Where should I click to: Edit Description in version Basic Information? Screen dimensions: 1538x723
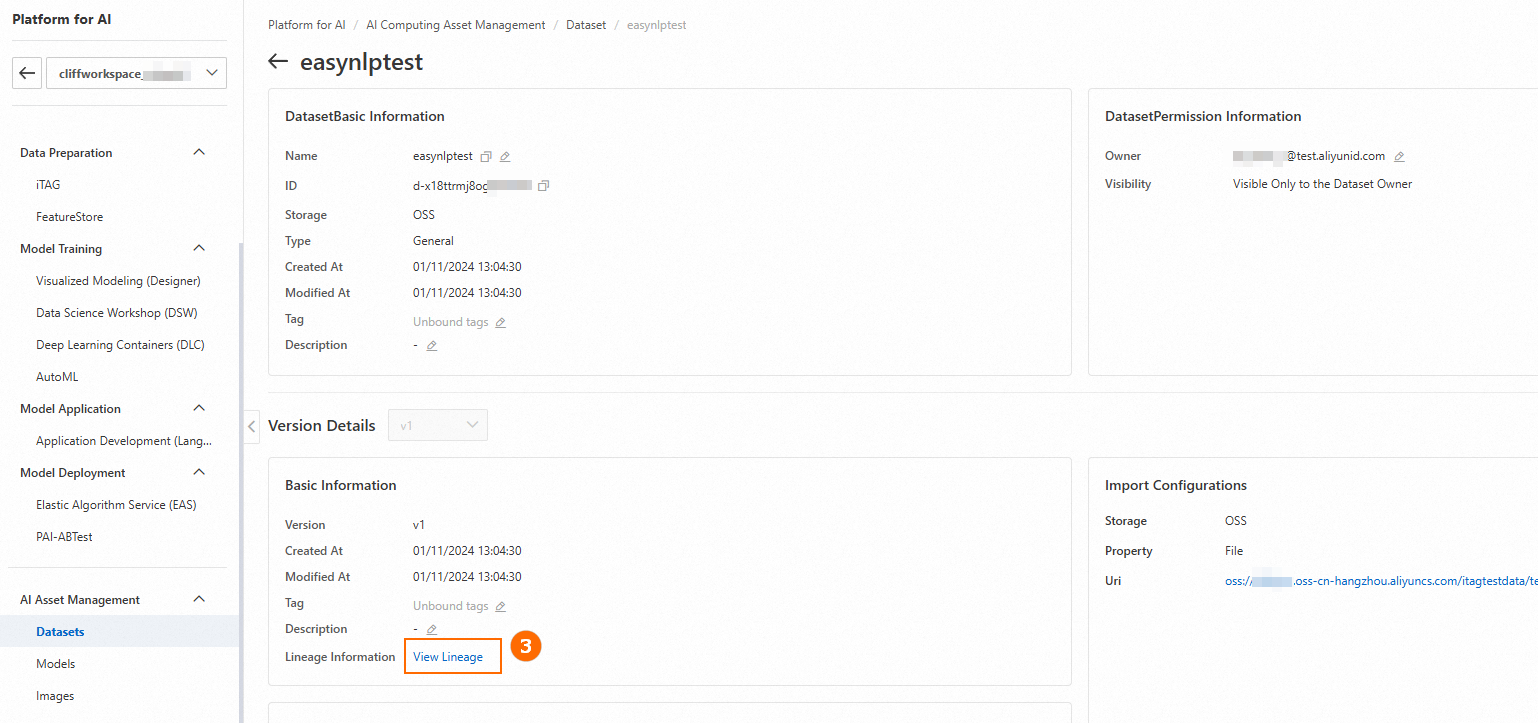click(x=432, y=630)
